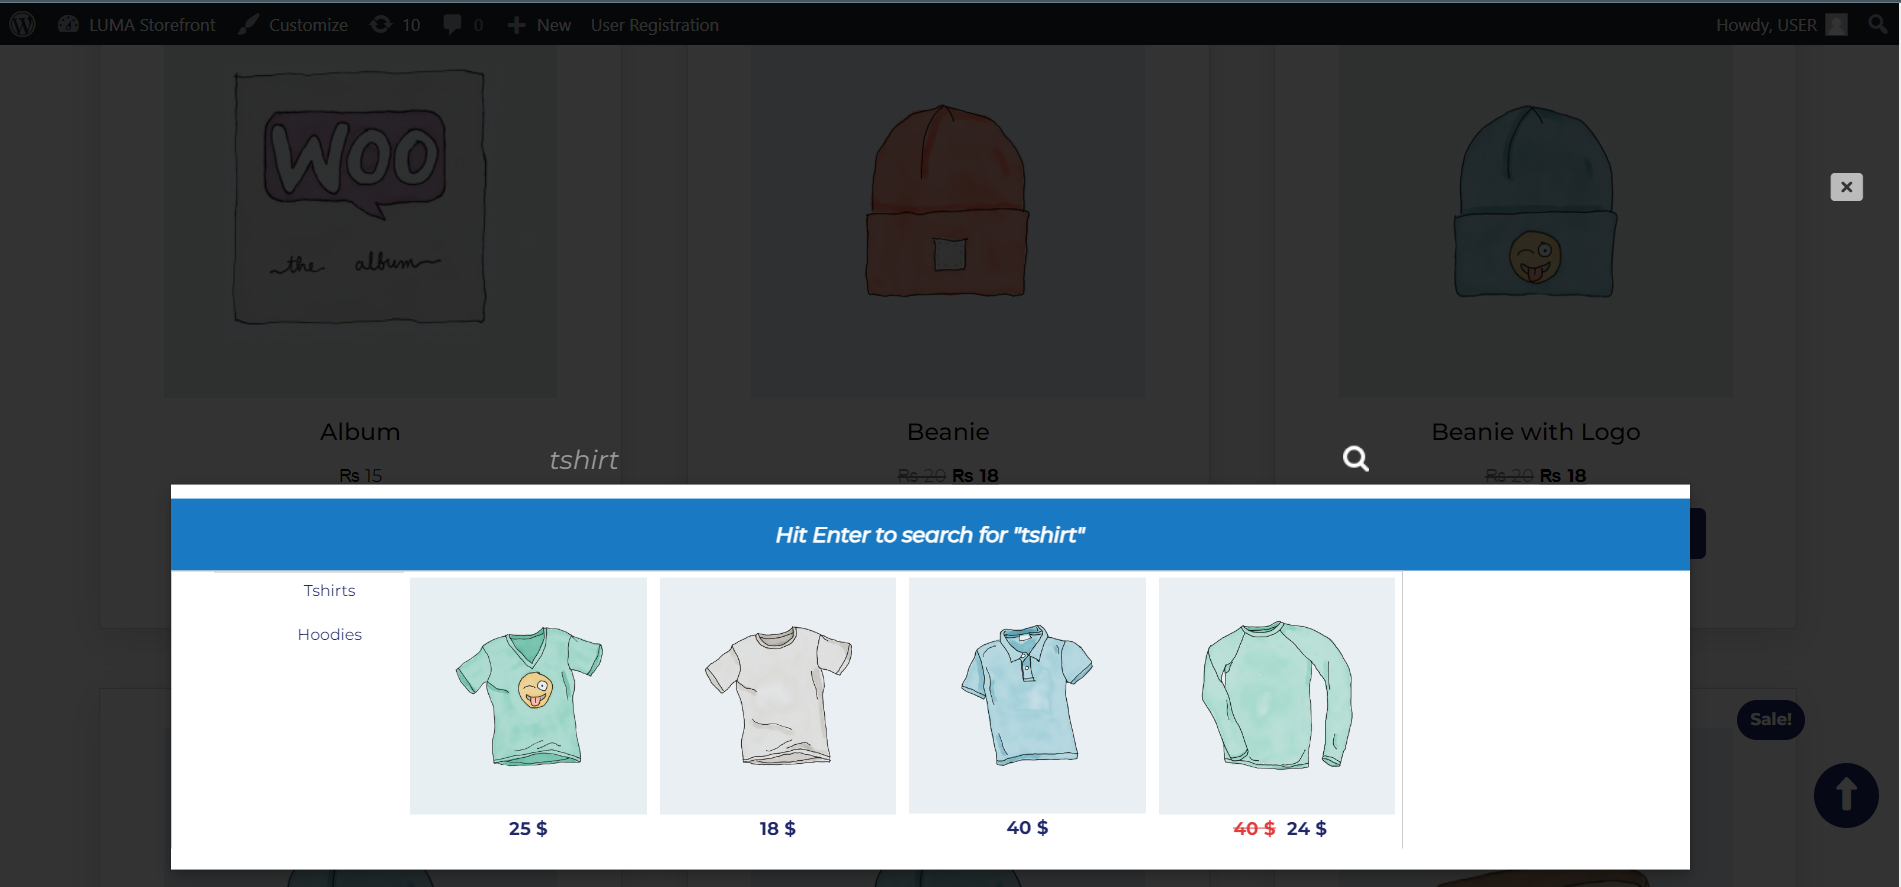1901x887 pixels.
Task: Click the orange Beanie product image
Action: click(x=948, y=221)
